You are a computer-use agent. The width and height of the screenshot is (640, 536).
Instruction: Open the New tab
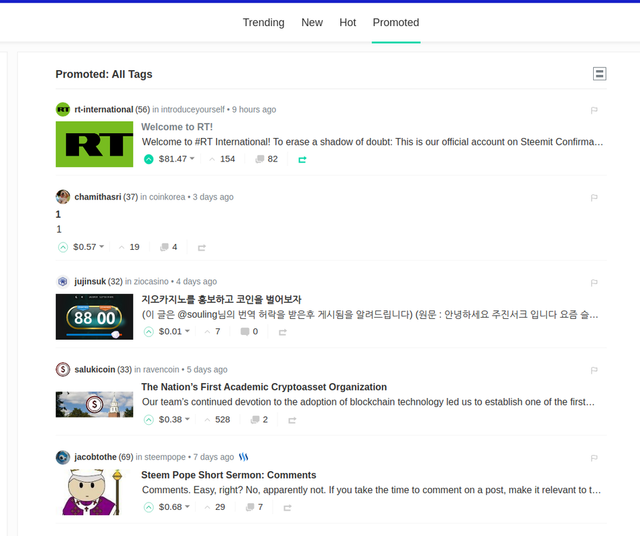pyautogui.click(x=312, y=22)
